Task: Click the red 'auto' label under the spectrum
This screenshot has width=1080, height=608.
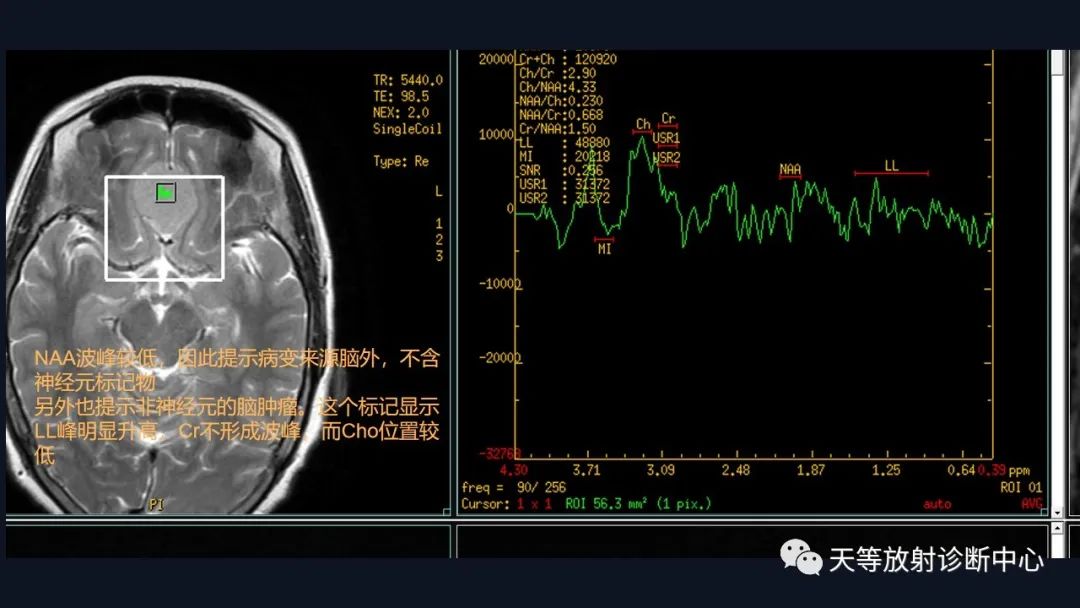Action: pos(937,504)
